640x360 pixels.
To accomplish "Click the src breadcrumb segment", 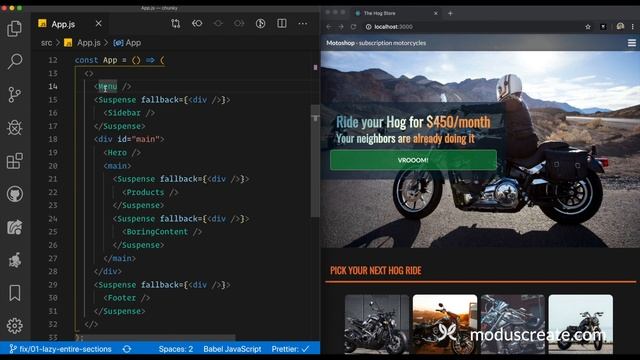I will [47, 42].
